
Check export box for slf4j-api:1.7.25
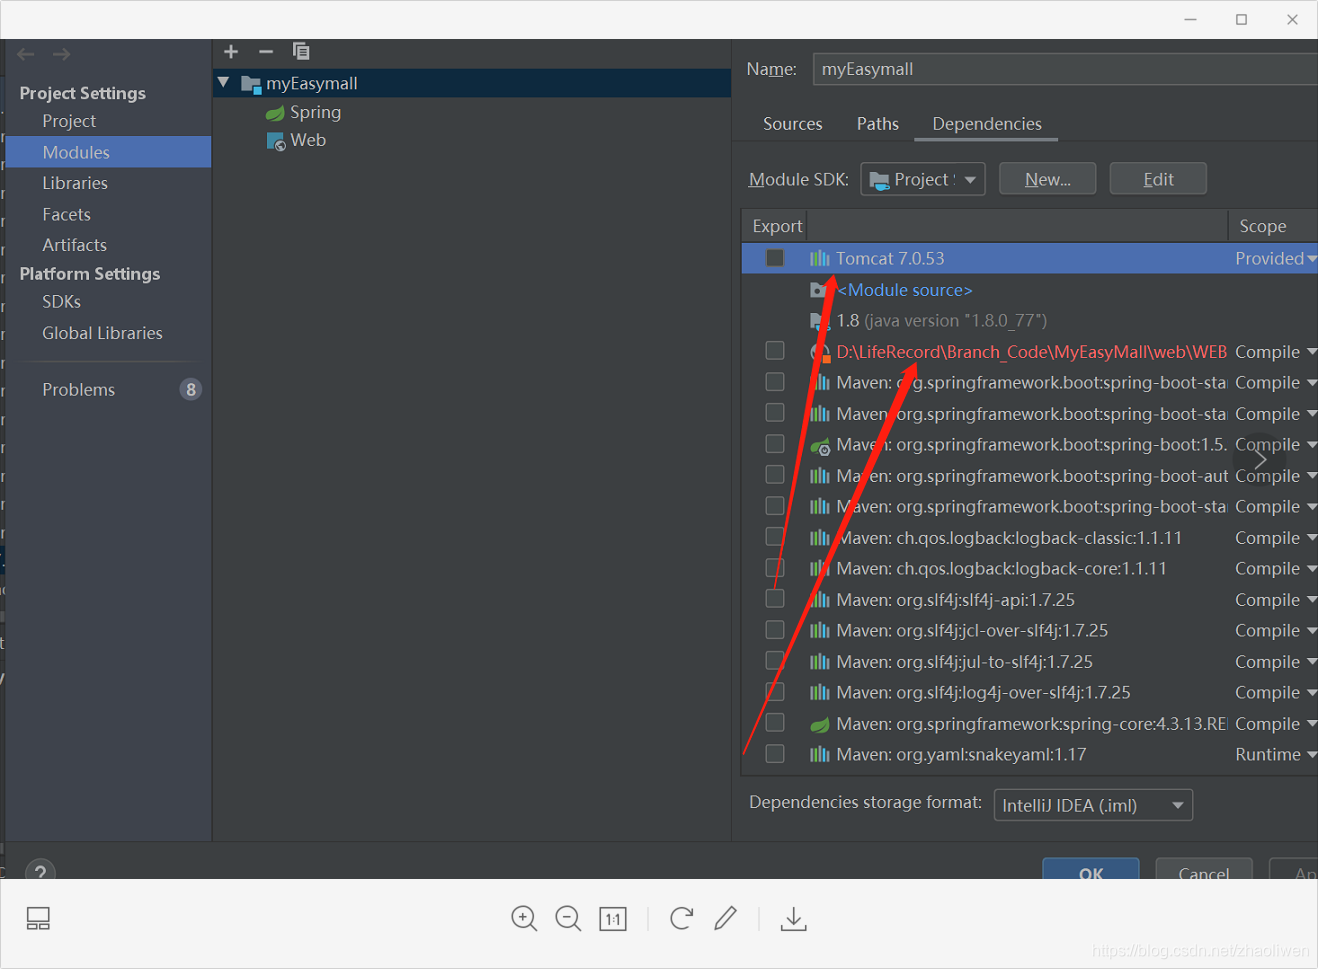click(775, 599)
